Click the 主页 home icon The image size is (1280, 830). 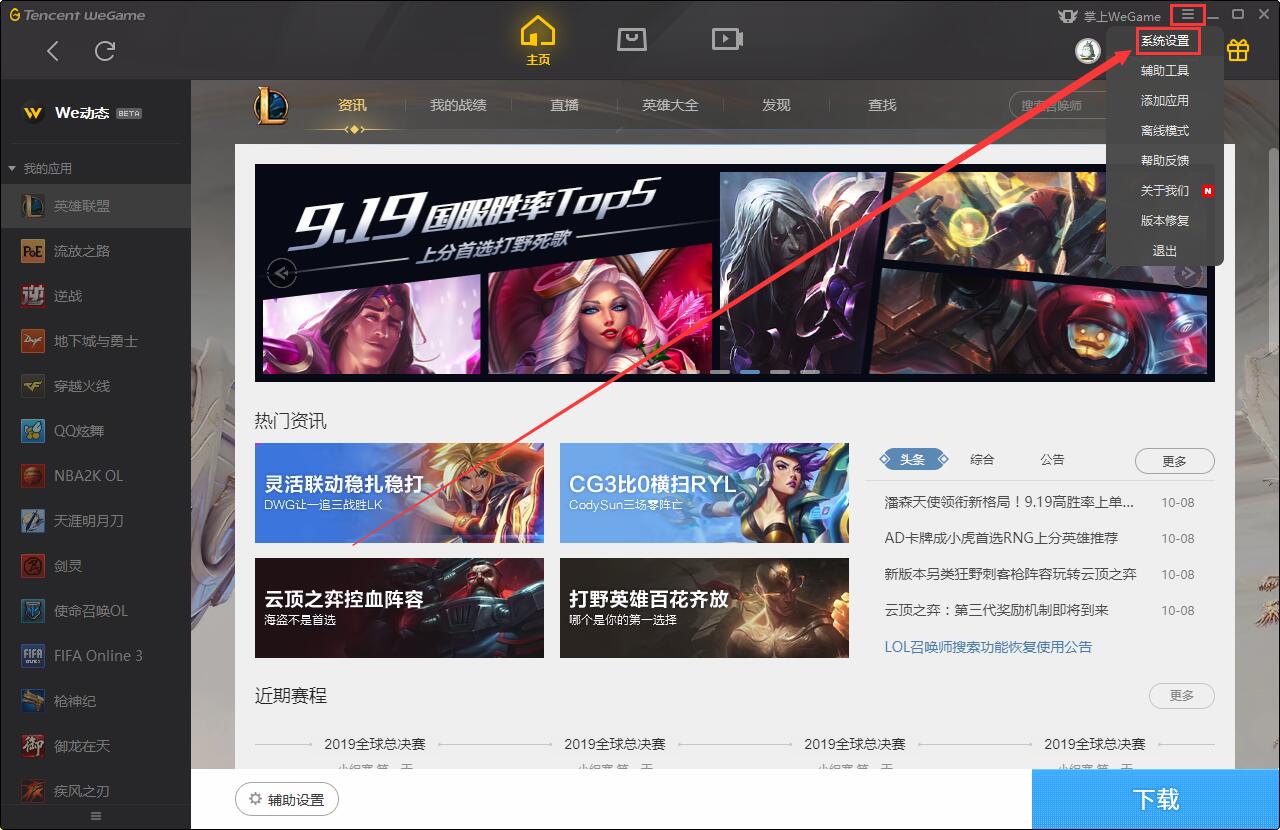tap(538, 32)
